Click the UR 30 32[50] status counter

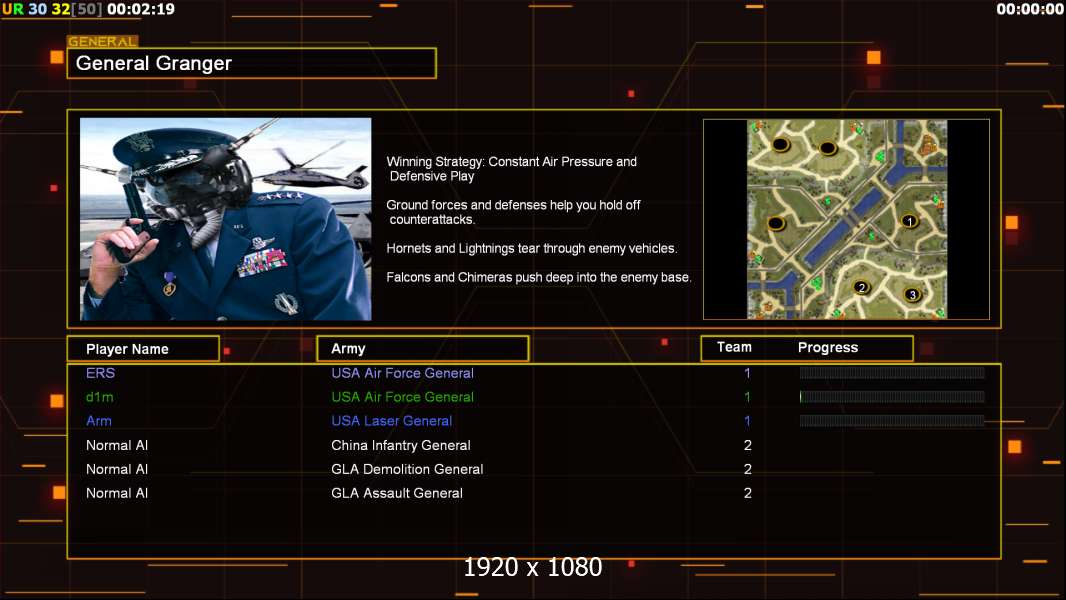52,9
